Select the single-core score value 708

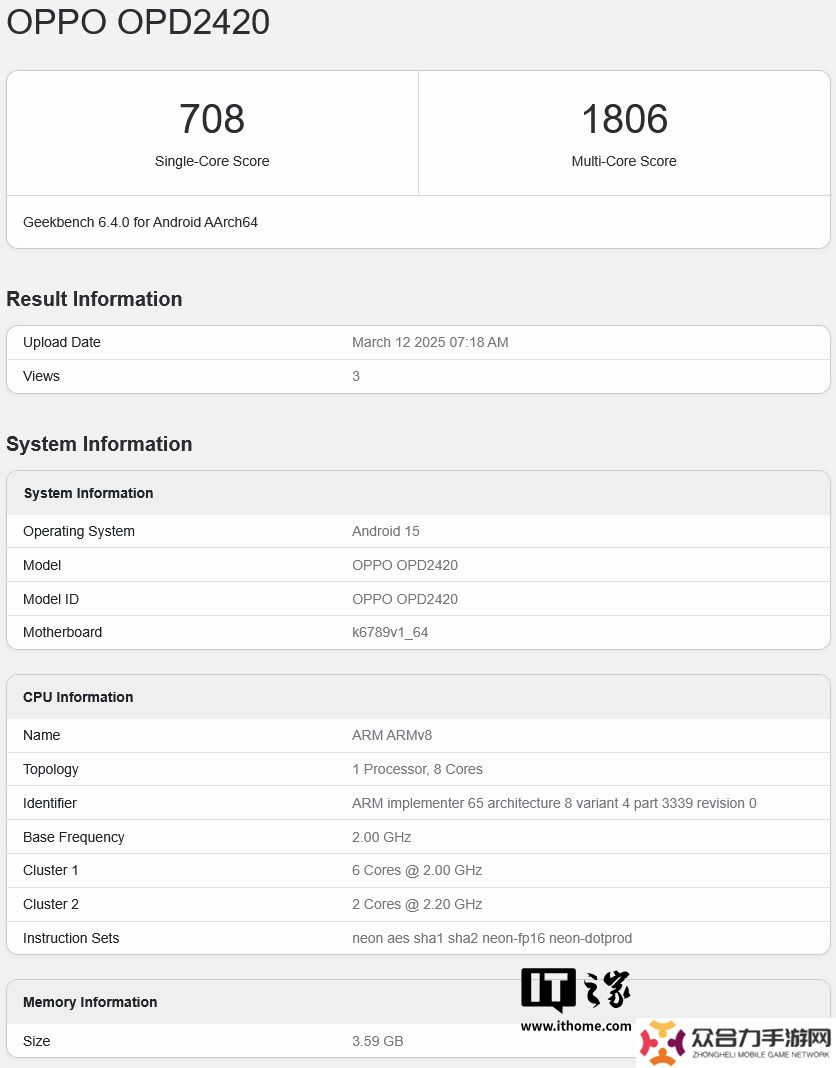212,119
